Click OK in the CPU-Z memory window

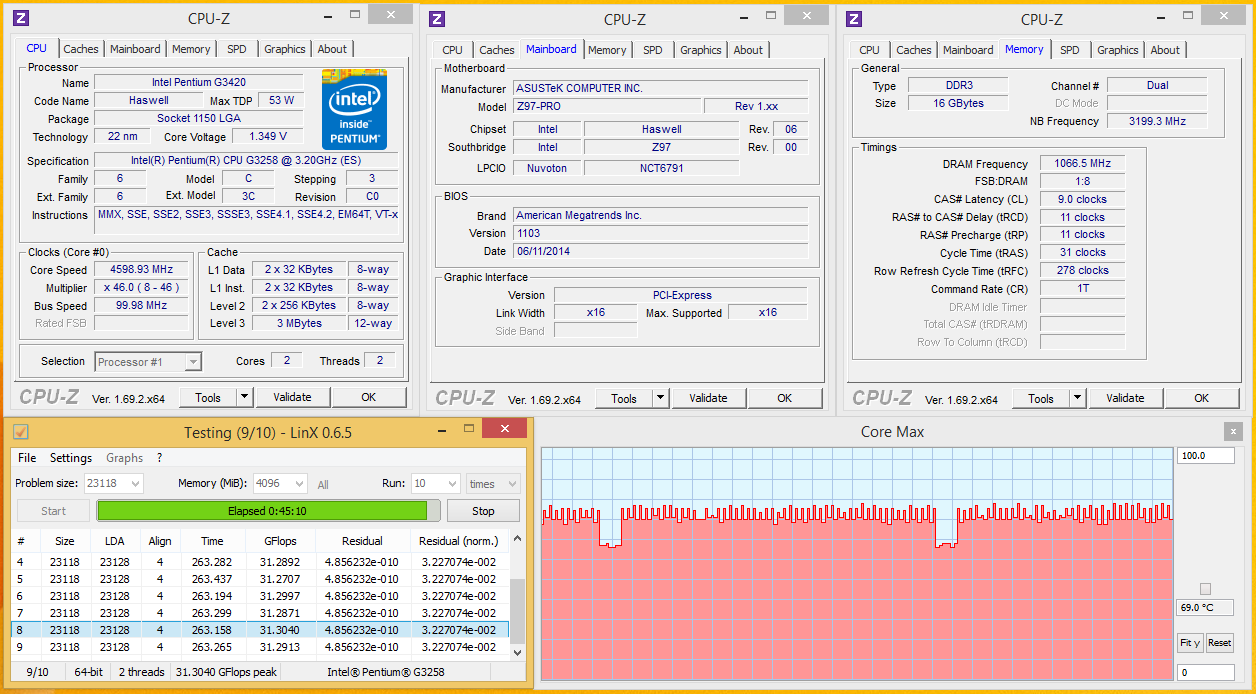click(x=1202, y=398)
